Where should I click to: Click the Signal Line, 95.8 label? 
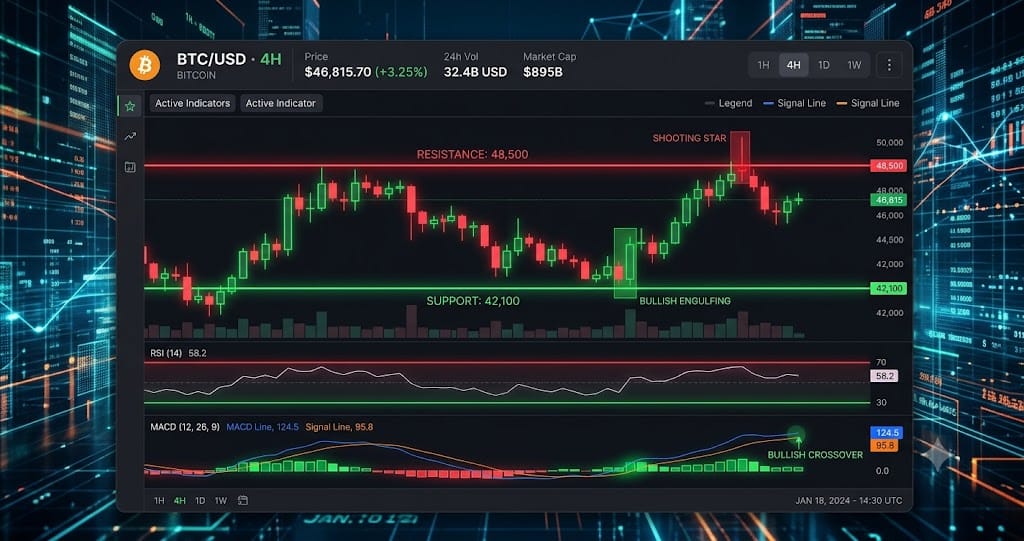coord(339,427)
